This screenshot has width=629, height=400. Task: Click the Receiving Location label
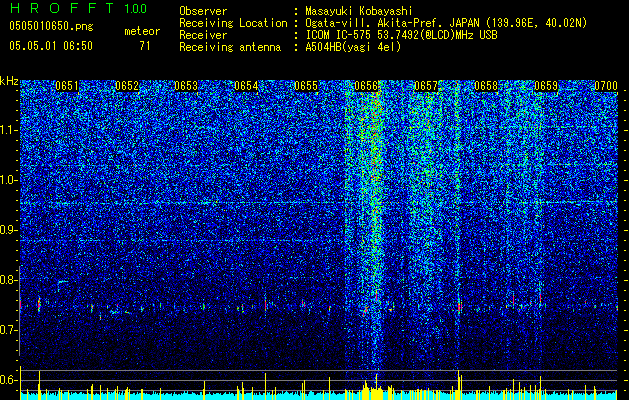click(x=233, y=23)
